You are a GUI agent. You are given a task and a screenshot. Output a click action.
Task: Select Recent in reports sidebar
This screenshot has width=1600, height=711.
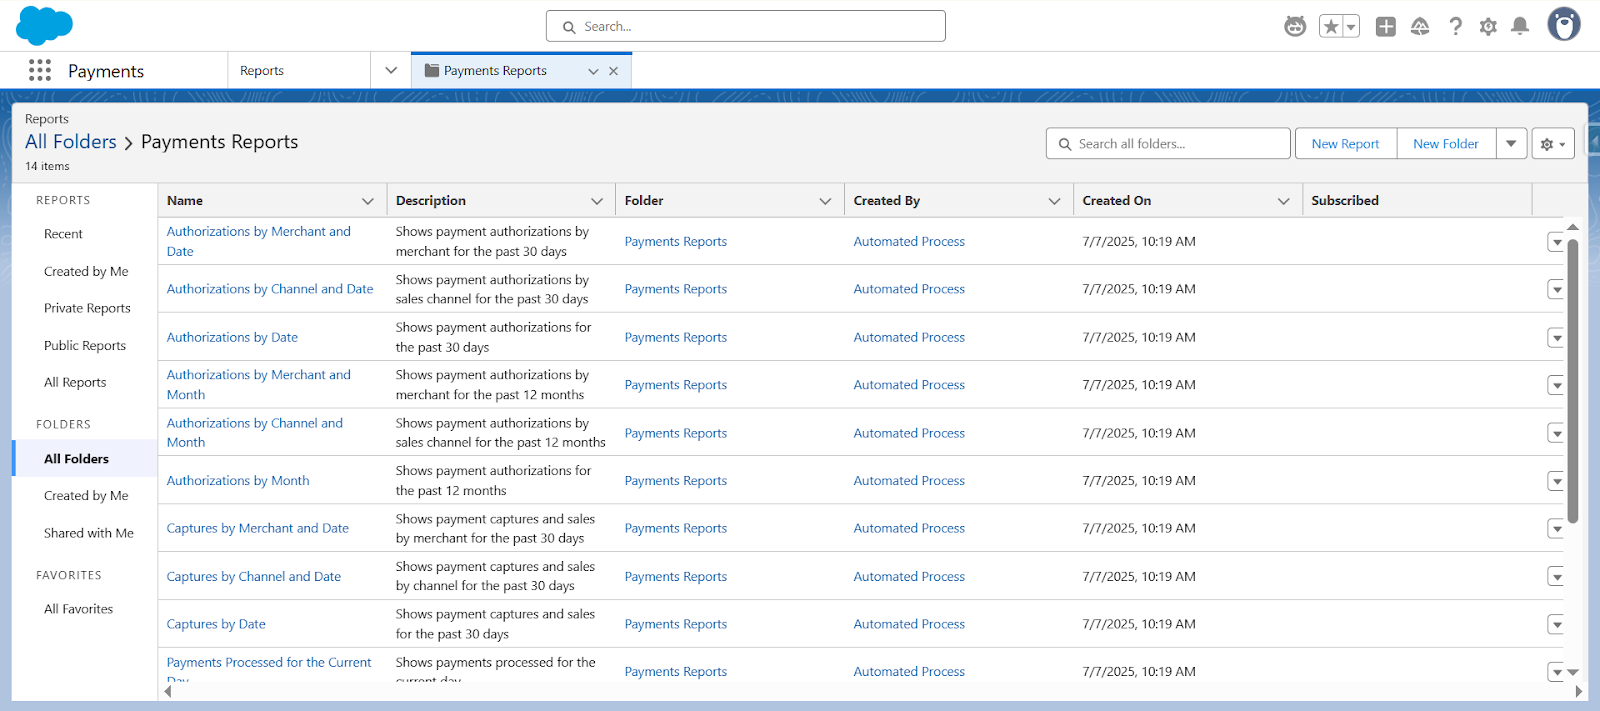click(63, 234)
